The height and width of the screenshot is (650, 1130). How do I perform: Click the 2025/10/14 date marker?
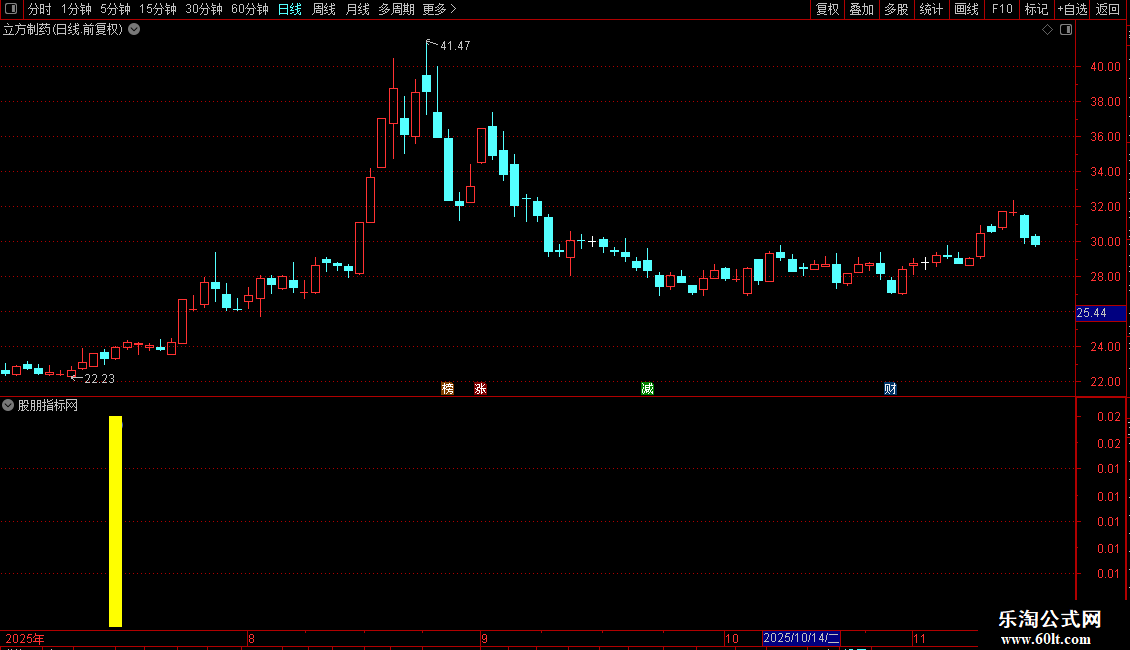pos(801,638)
